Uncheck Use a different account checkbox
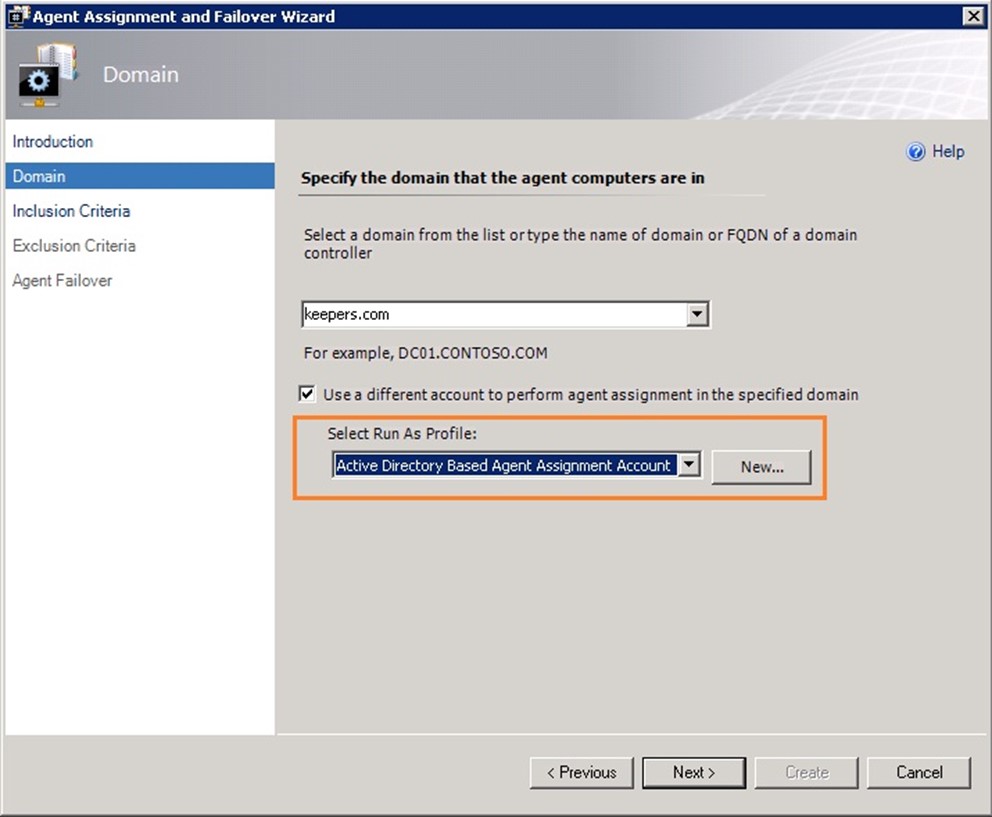 307,394
